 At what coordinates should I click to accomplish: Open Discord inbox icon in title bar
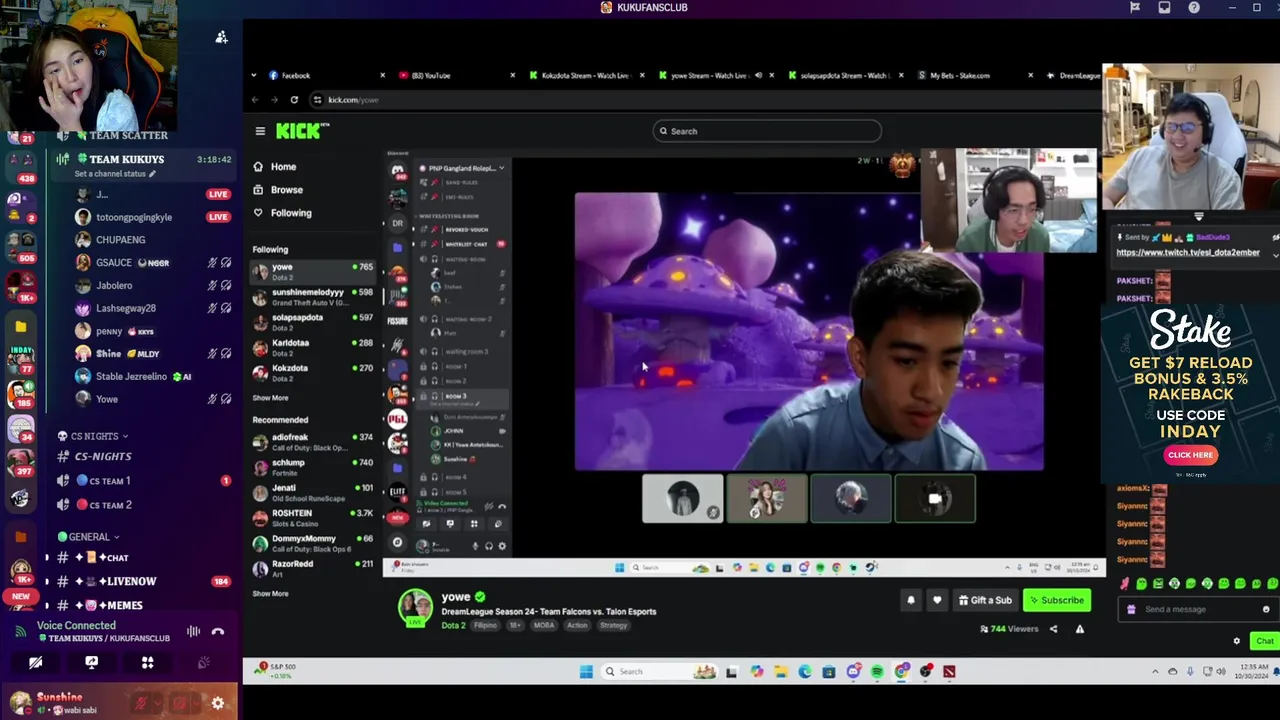pos(1164,7)
